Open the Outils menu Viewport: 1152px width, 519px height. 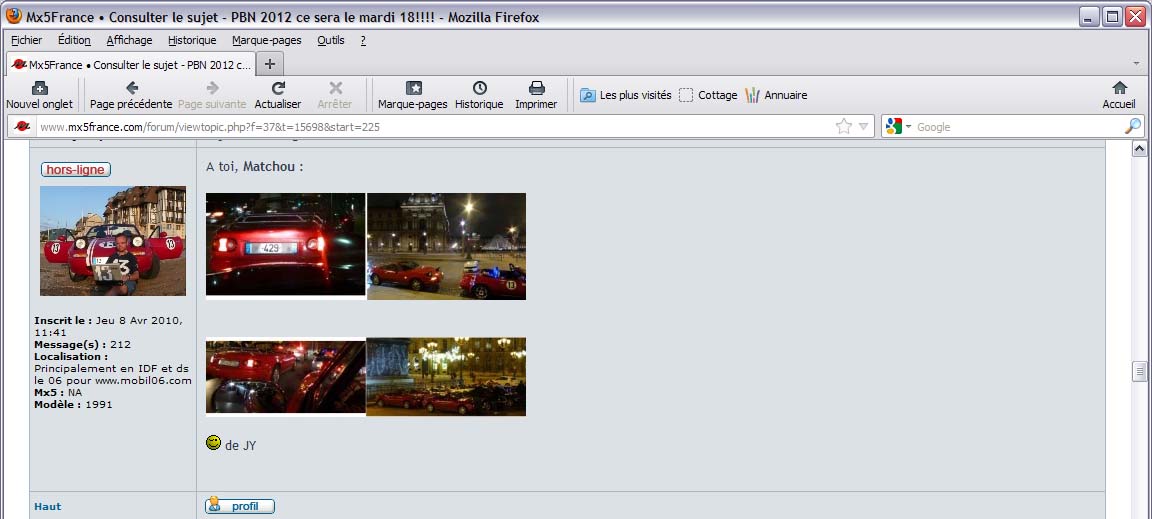click(331, 40)
